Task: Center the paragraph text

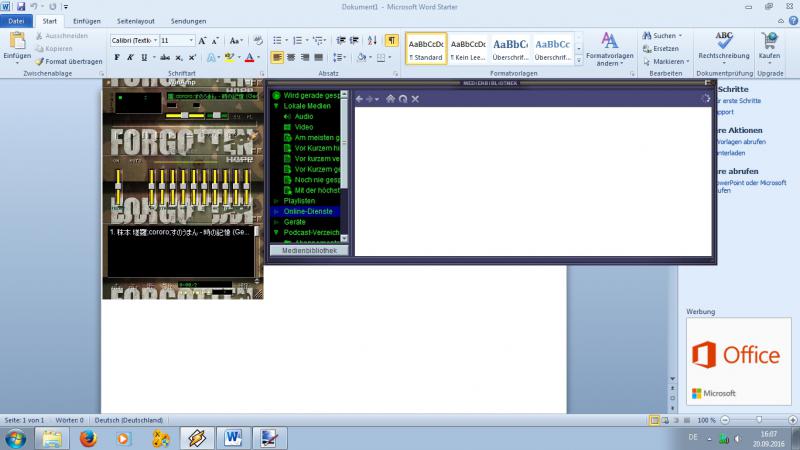Action: [x=291, y=58]
